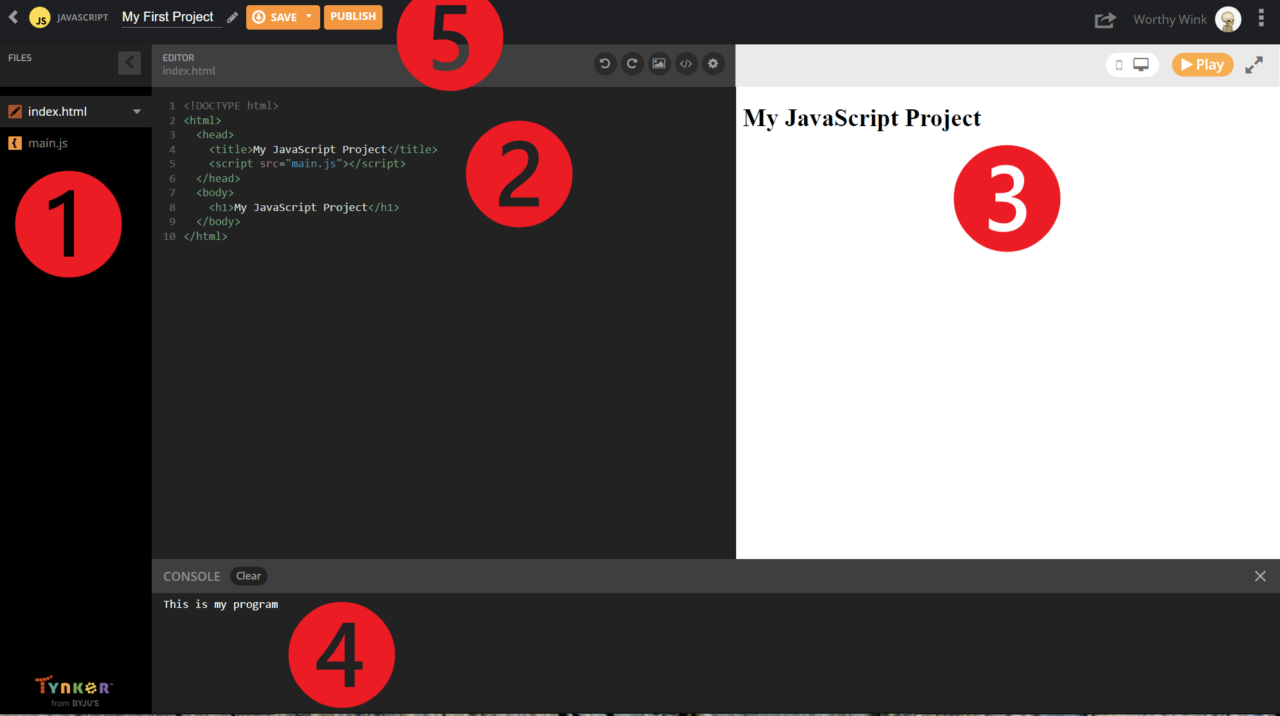Screen dimensions: 1280x716
Task: Open the Worthy Wink user avatar
Action: [x=1228, y=19]
